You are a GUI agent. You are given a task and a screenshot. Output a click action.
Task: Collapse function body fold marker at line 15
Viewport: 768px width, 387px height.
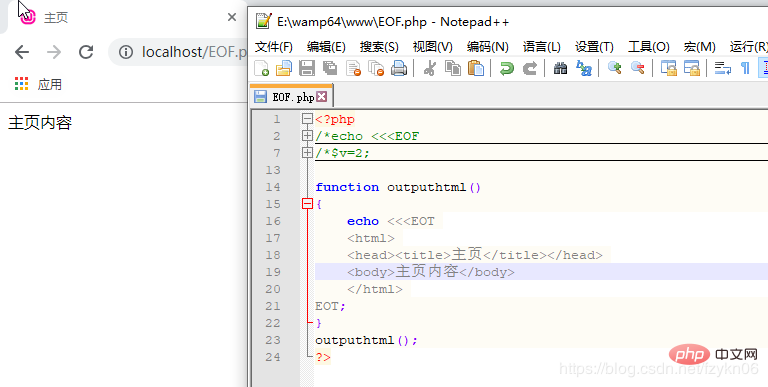click(x=307, y=204)
